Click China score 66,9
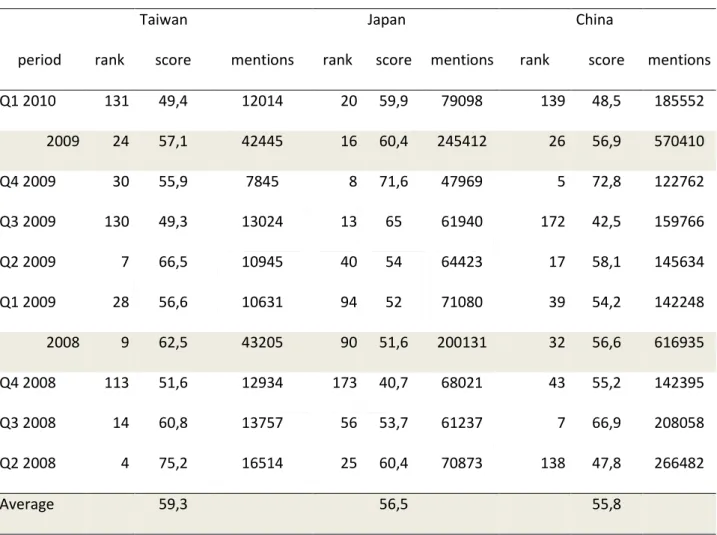Viewport: 717px width, 535px height. pos(606,423)
